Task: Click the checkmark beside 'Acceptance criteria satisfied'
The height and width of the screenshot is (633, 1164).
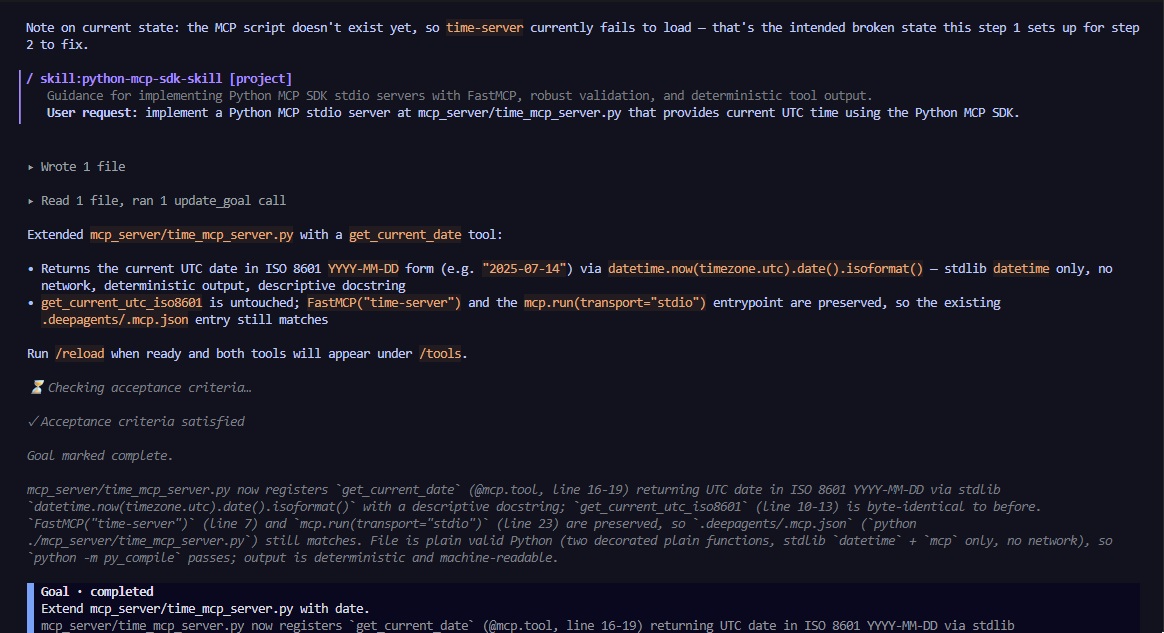Action: [x=33, y=422]
